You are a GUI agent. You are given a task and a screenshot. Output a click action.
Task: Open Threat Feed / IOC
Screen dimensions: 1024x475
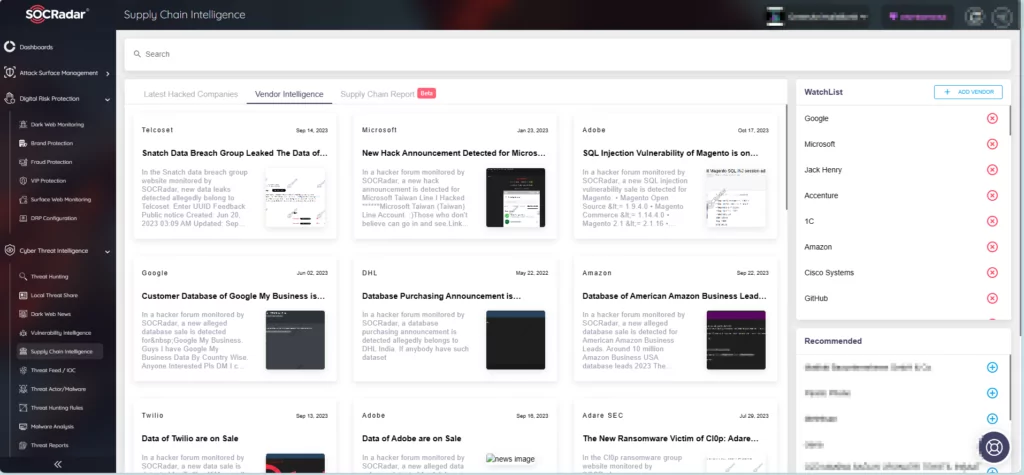coord(53,370)
